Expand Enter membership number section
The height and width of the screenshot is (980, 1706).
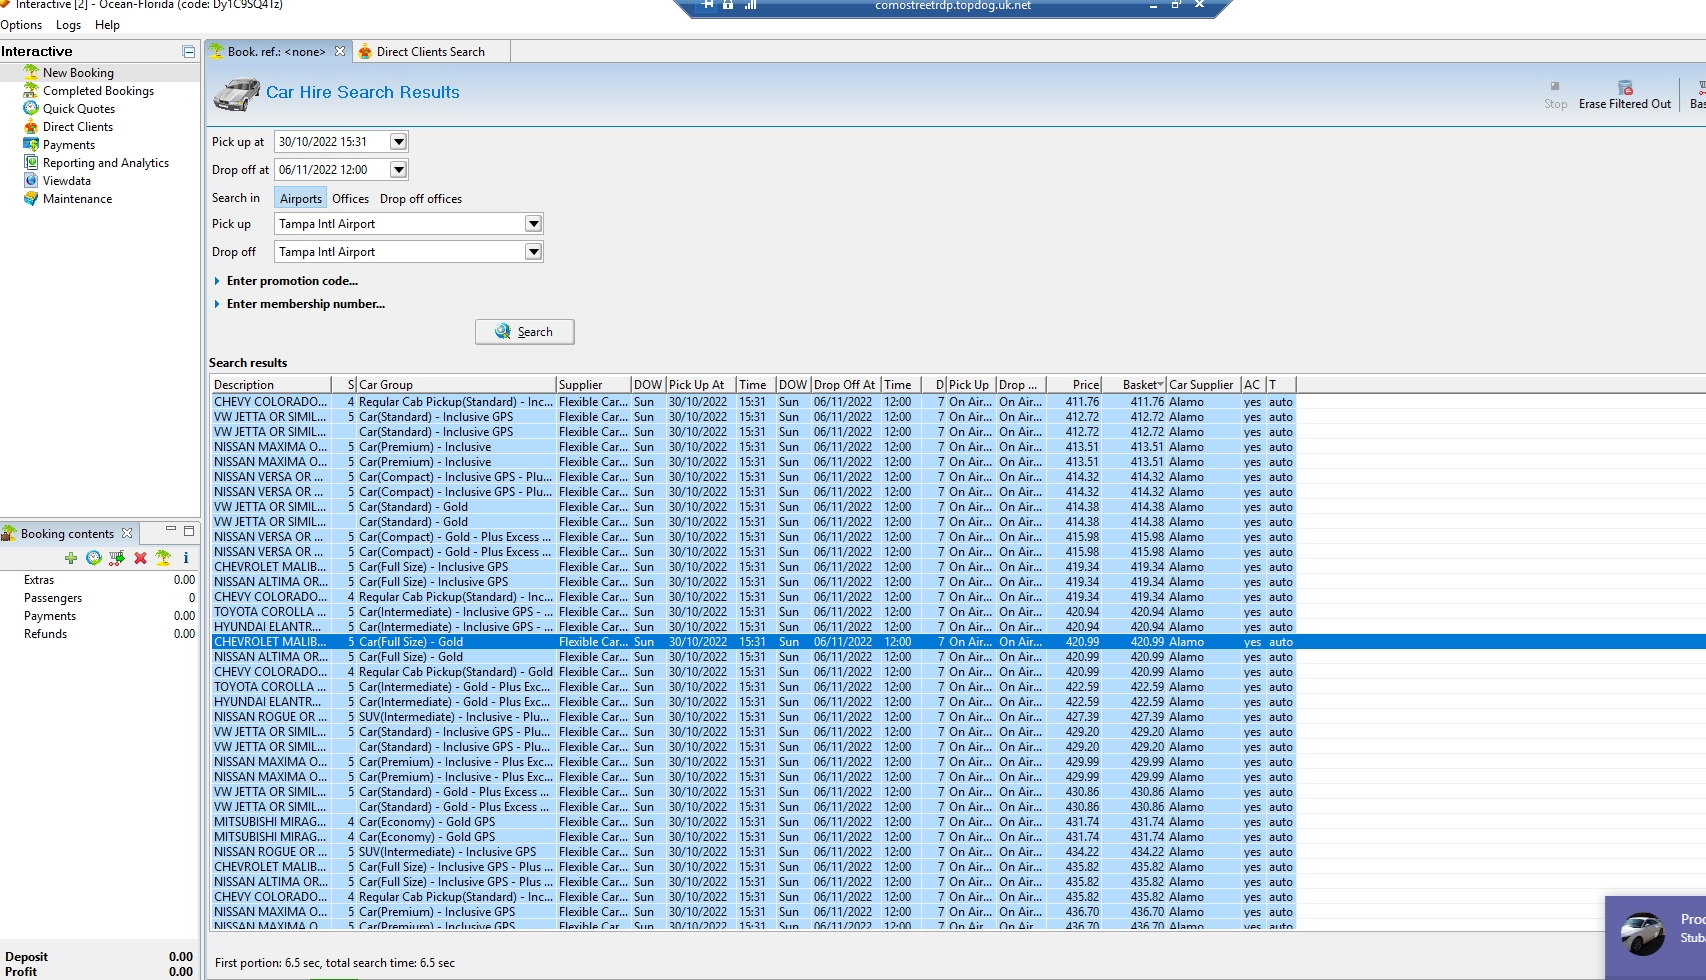click(217, 304)
